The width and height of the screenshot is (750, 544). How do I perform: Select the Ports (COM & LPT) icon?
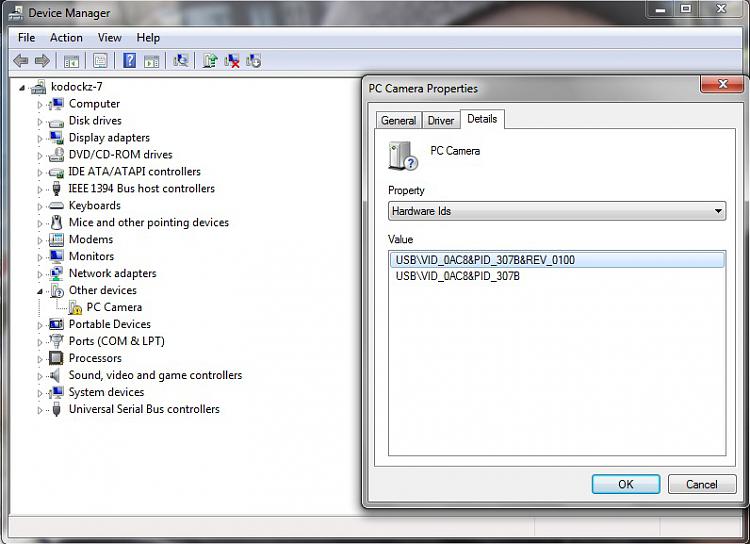click(x=56, y=341)
